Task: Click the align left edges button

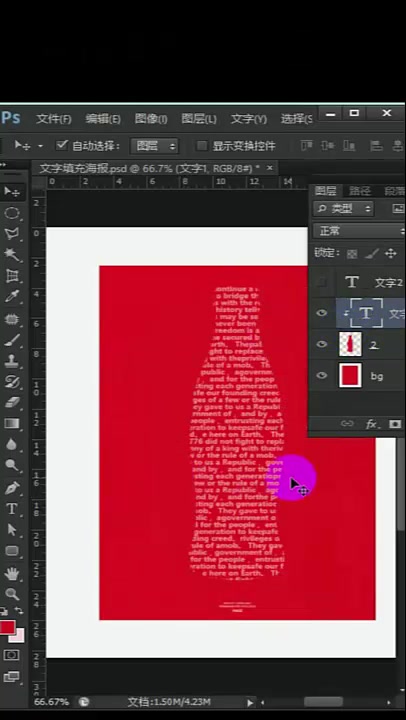Action: pyautogui.click(x=377, y=146)
